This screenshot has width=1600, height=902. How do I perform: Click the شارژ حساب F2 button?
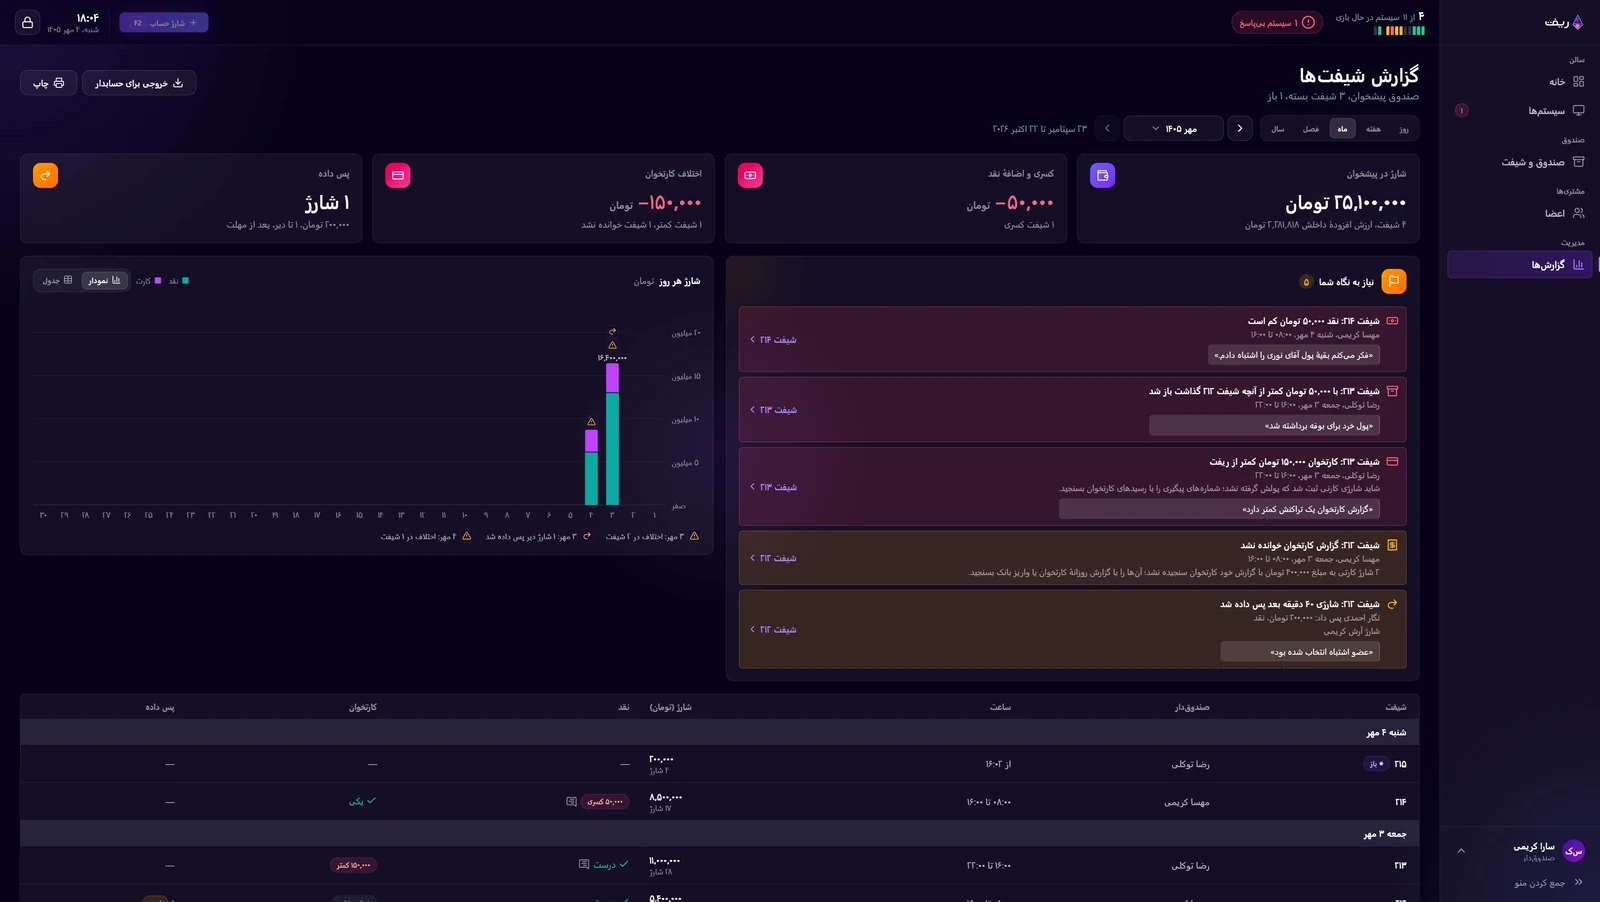pyautogui.click(x=164, y=22)
